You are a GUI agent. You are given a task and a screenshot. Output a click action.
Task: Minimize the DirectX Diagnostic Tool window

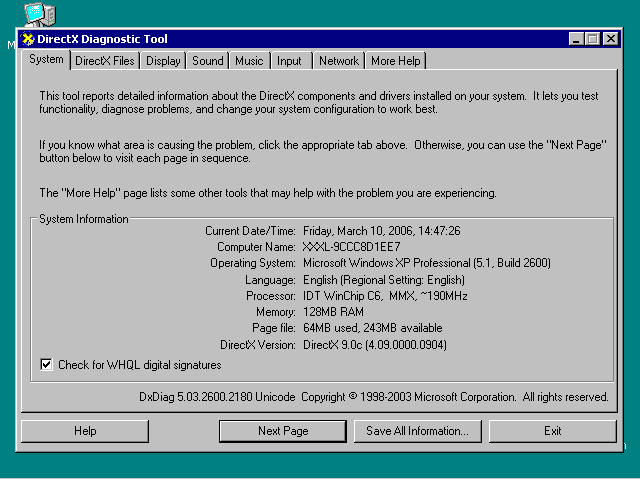576,39
